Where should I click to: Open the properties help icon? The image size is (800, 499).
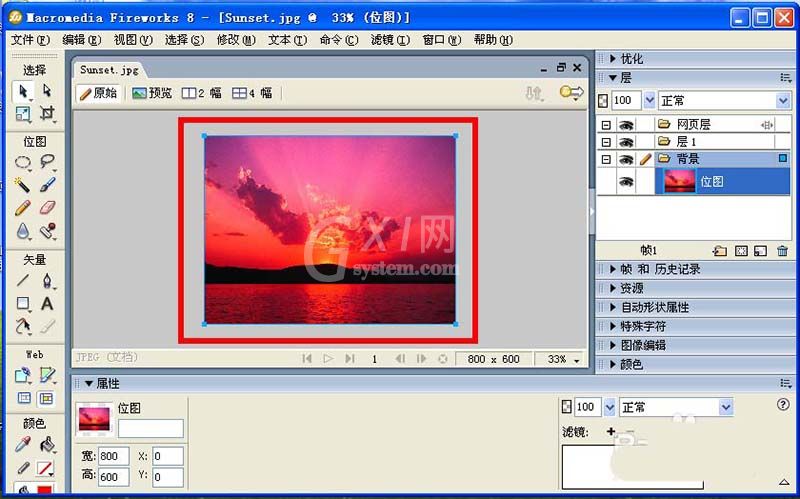pyautogui.click(x=783, y=405)
